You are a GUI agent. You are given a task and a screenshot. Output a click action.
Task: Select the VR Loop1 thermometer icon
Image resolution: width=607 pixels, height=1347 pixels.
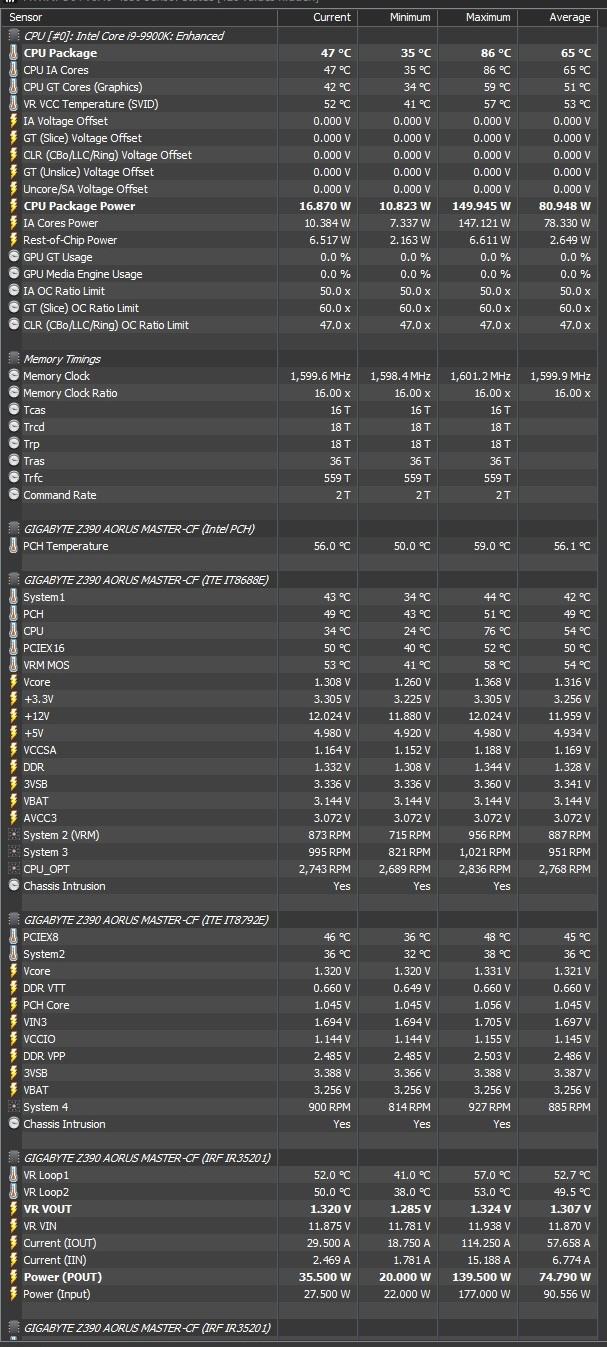[13, 1175]
